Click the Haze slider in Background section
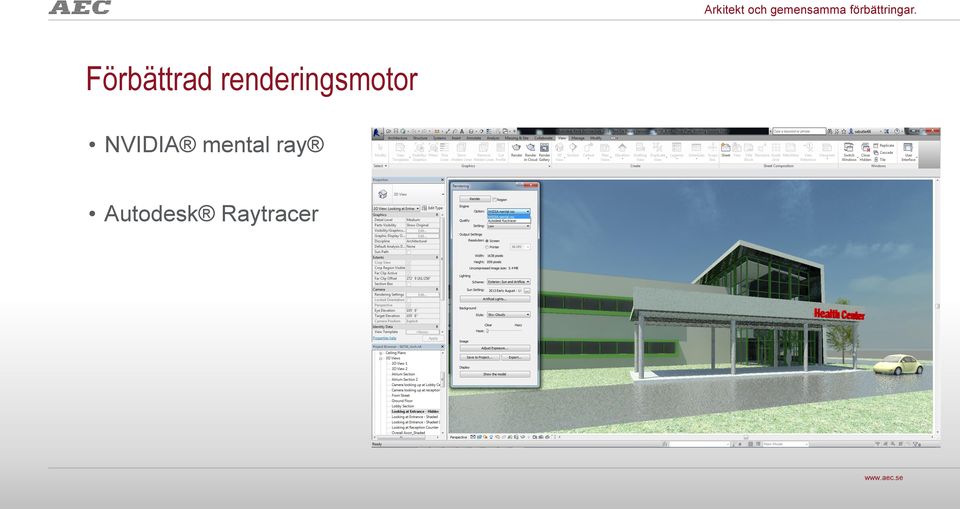960x509 pixels. coord(504,331)
